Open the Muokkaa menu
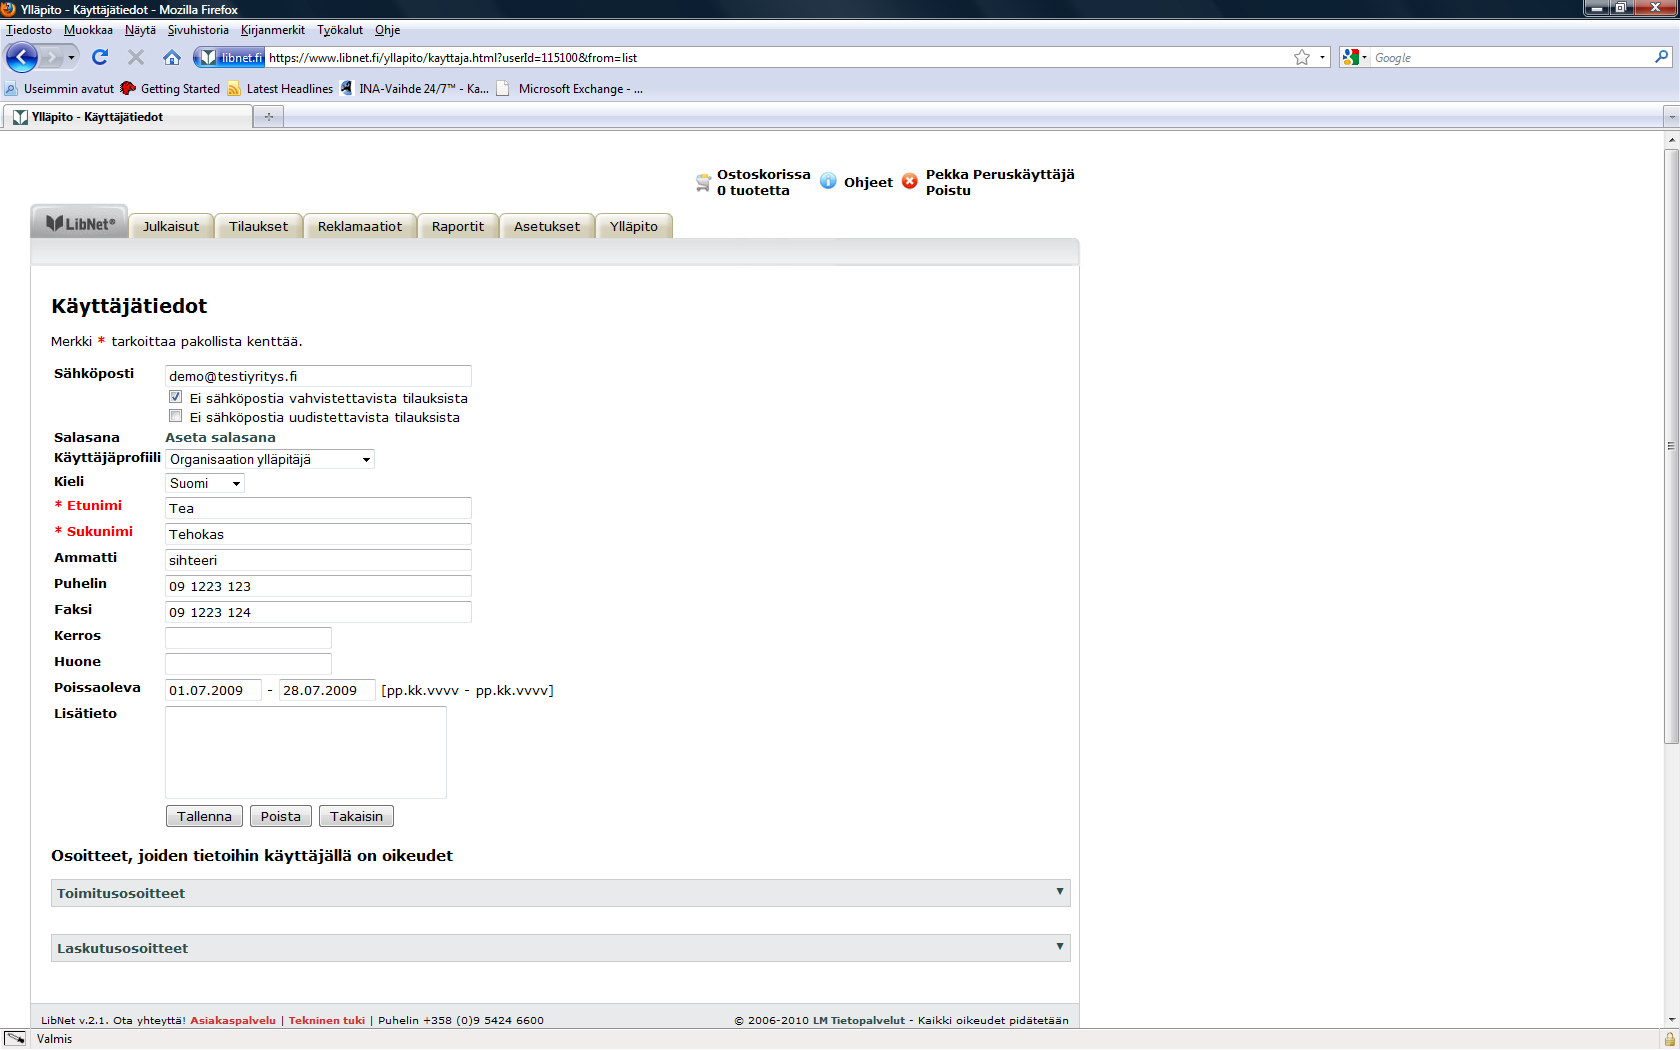 pos(88,30)
